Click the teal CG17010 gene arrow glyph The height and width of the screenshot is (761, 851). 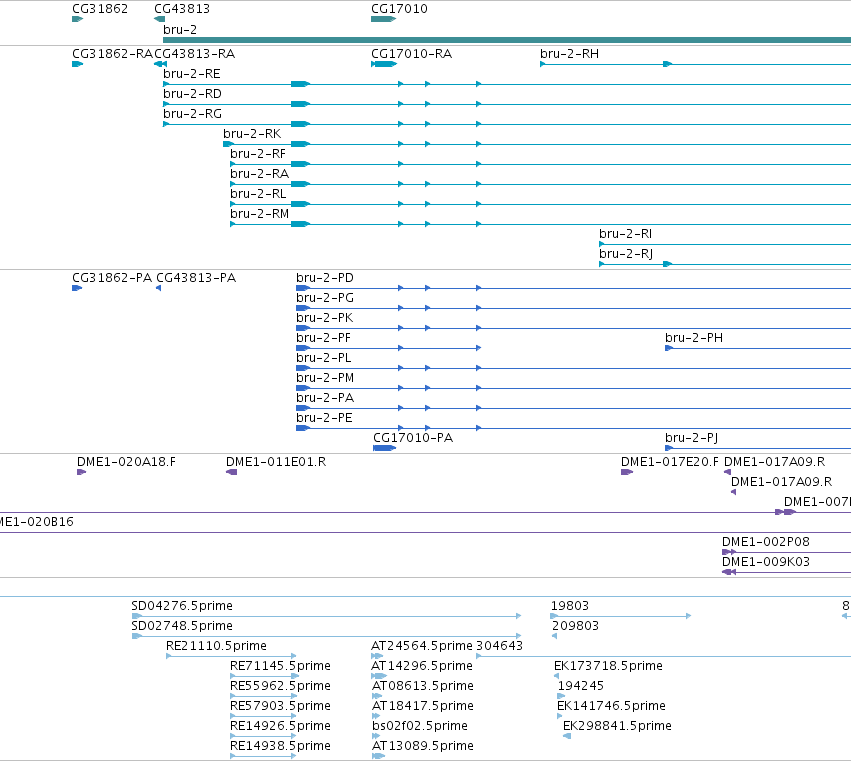[x=383, y=19]
